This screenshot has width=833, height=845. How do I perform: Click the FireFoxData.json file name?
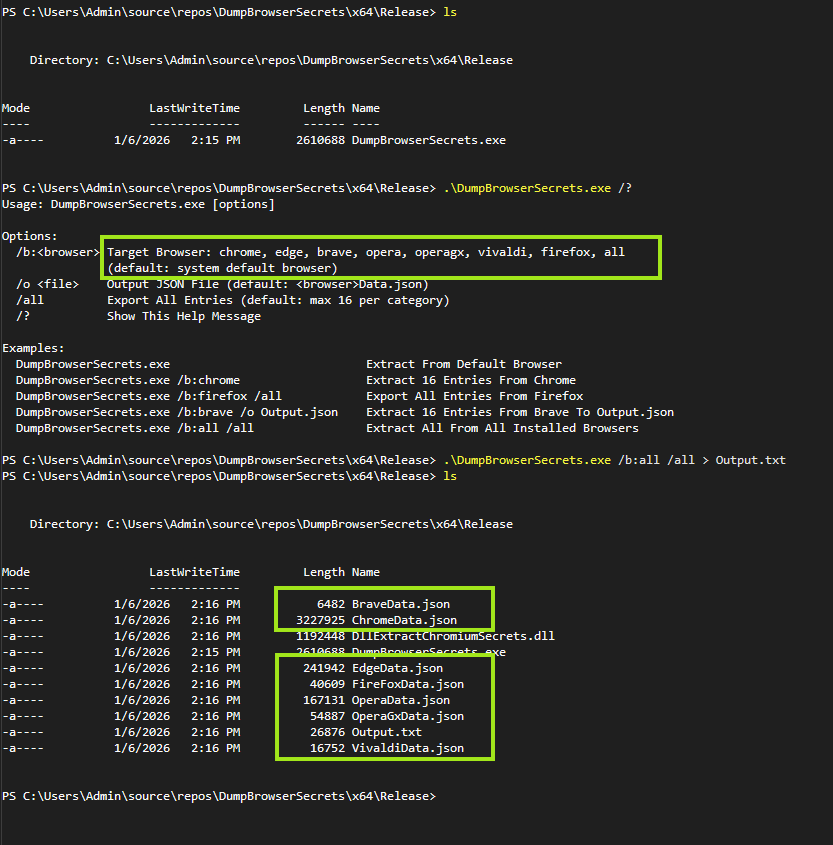pyautogui.click(x=407, y=684)
